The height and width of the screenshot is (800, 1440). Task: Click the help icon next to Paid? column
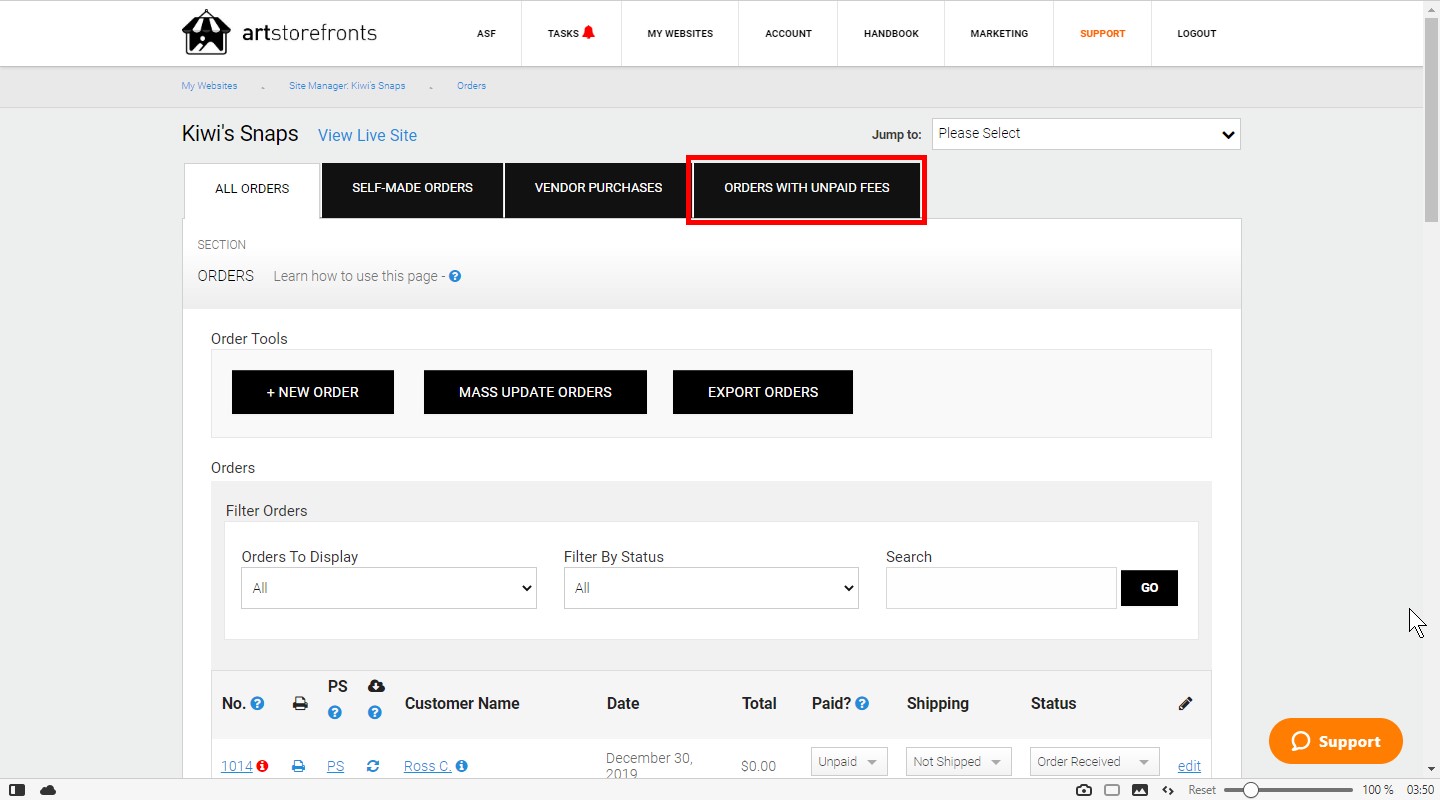862,703
